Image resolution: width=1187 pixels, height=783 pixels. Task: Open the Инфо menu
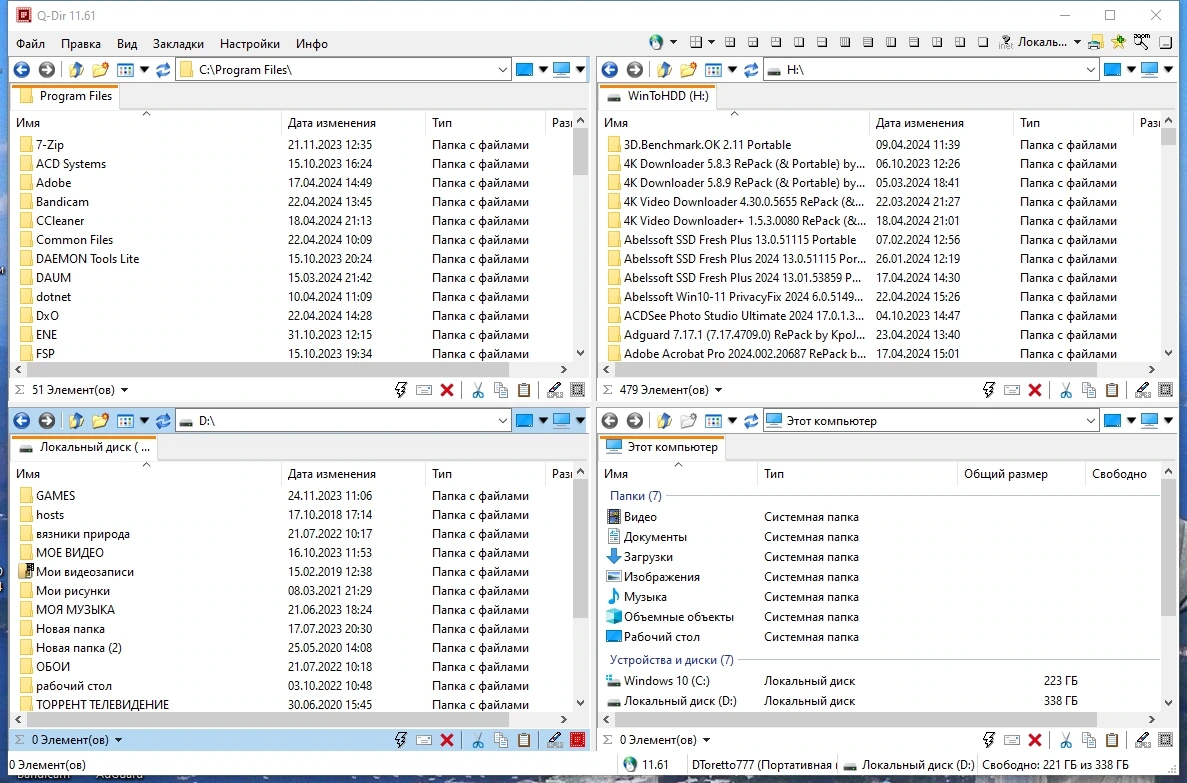[312, 44]
